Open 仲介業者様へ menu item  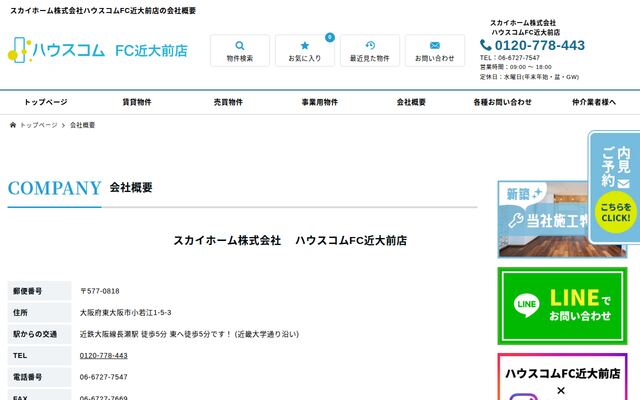click(594, 102)
